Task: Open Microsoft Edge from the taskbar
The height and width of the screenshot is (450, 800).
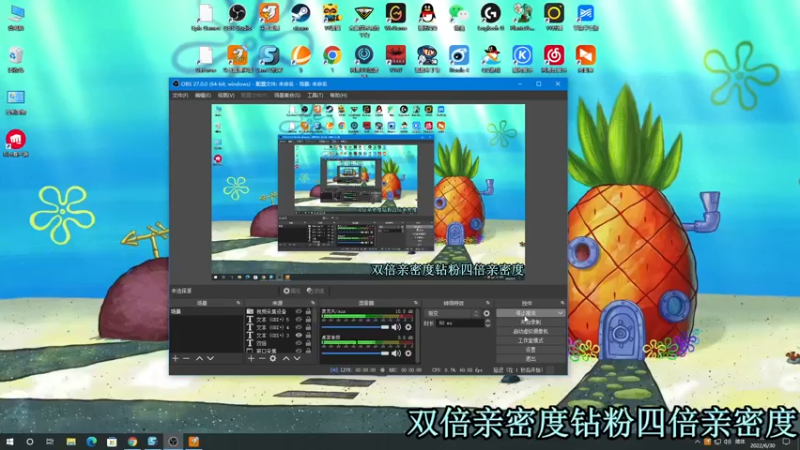Action: tap(91, 442)
